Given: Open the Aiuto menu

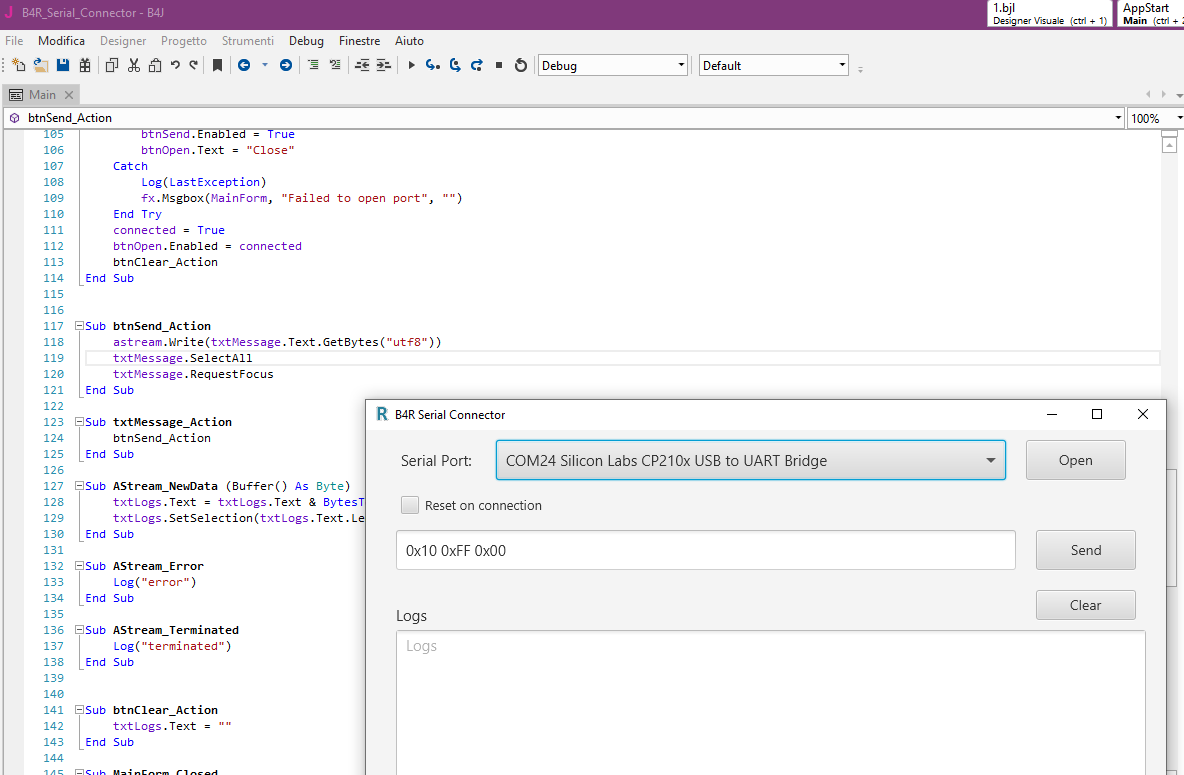Looking at the screenshot, I should tap(409, 41).
